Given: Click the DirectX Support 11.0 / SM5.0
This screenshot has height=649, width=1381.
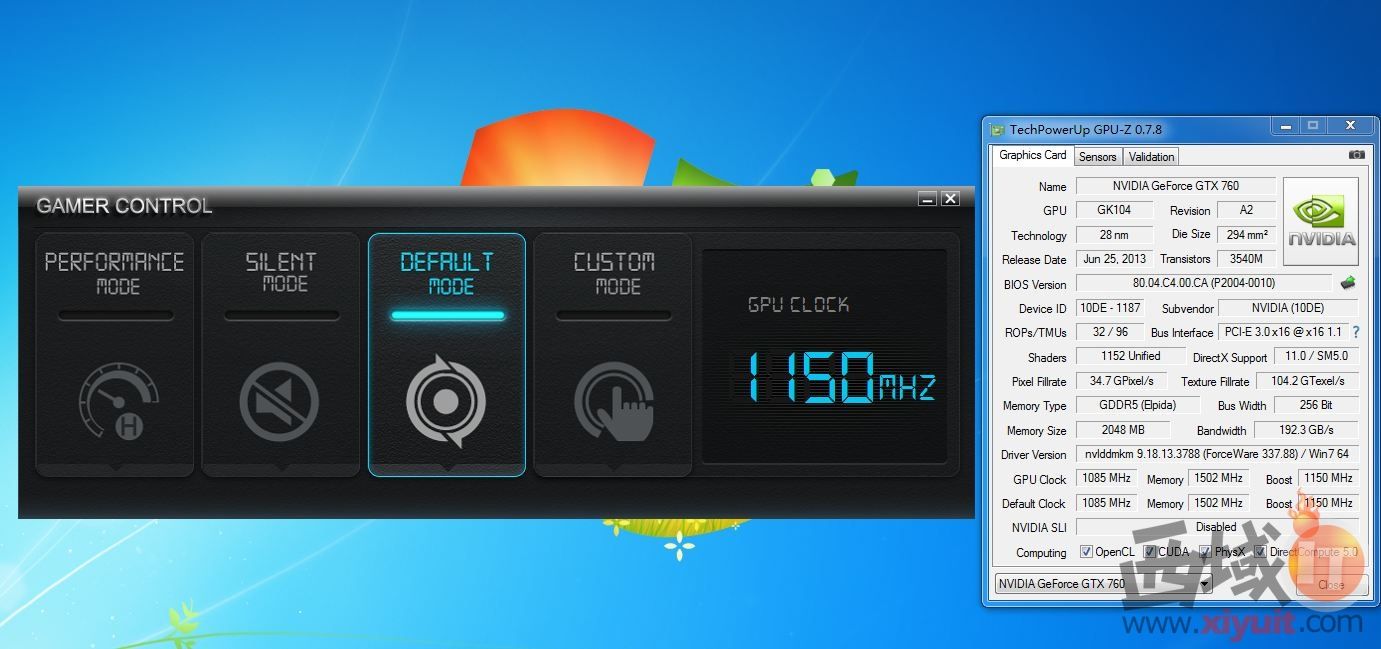Looking at the screenshot, I should 1316,356.
